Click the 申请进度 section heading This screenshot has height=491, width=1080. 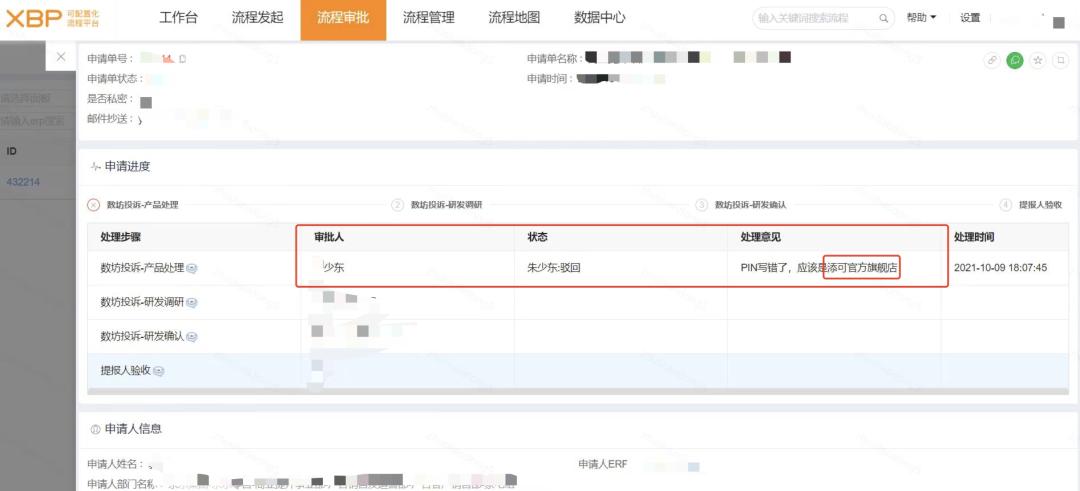tap(127, 167)
